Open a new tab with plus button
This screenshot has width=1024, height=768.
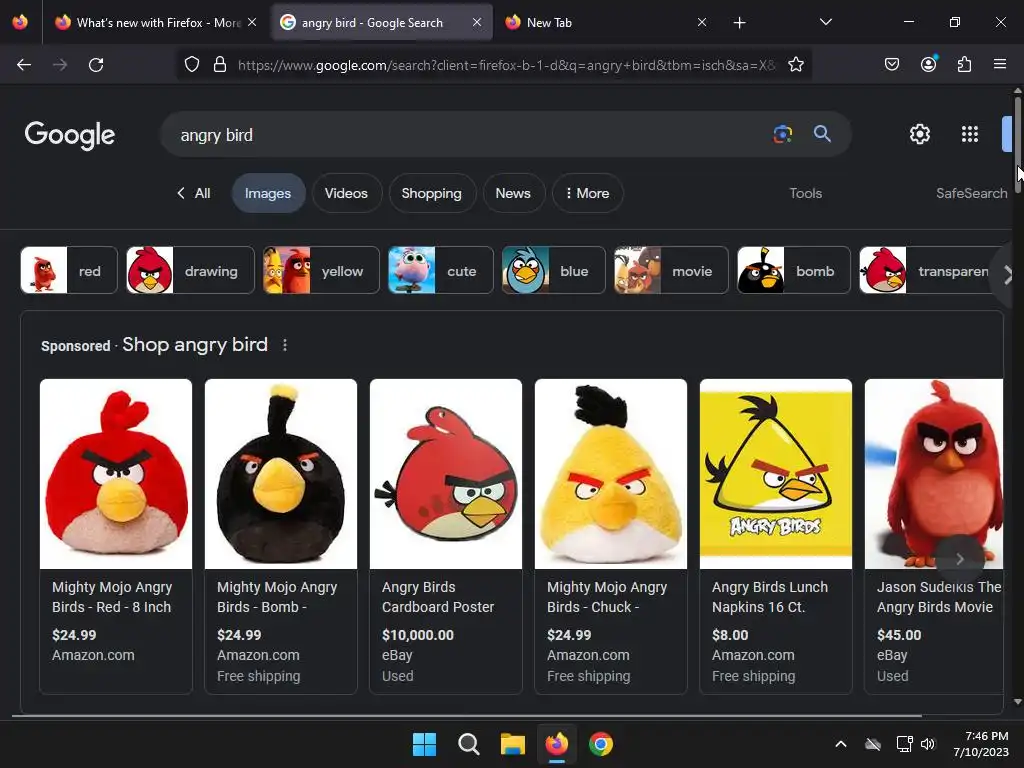tap(739, 23)
